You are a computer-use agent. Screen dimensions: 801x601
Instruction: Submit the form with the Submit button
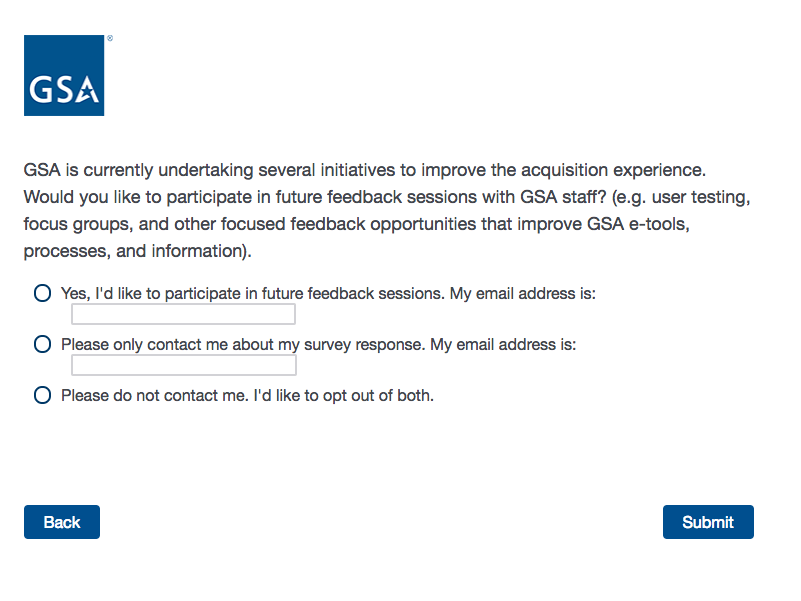click(708, 522)
